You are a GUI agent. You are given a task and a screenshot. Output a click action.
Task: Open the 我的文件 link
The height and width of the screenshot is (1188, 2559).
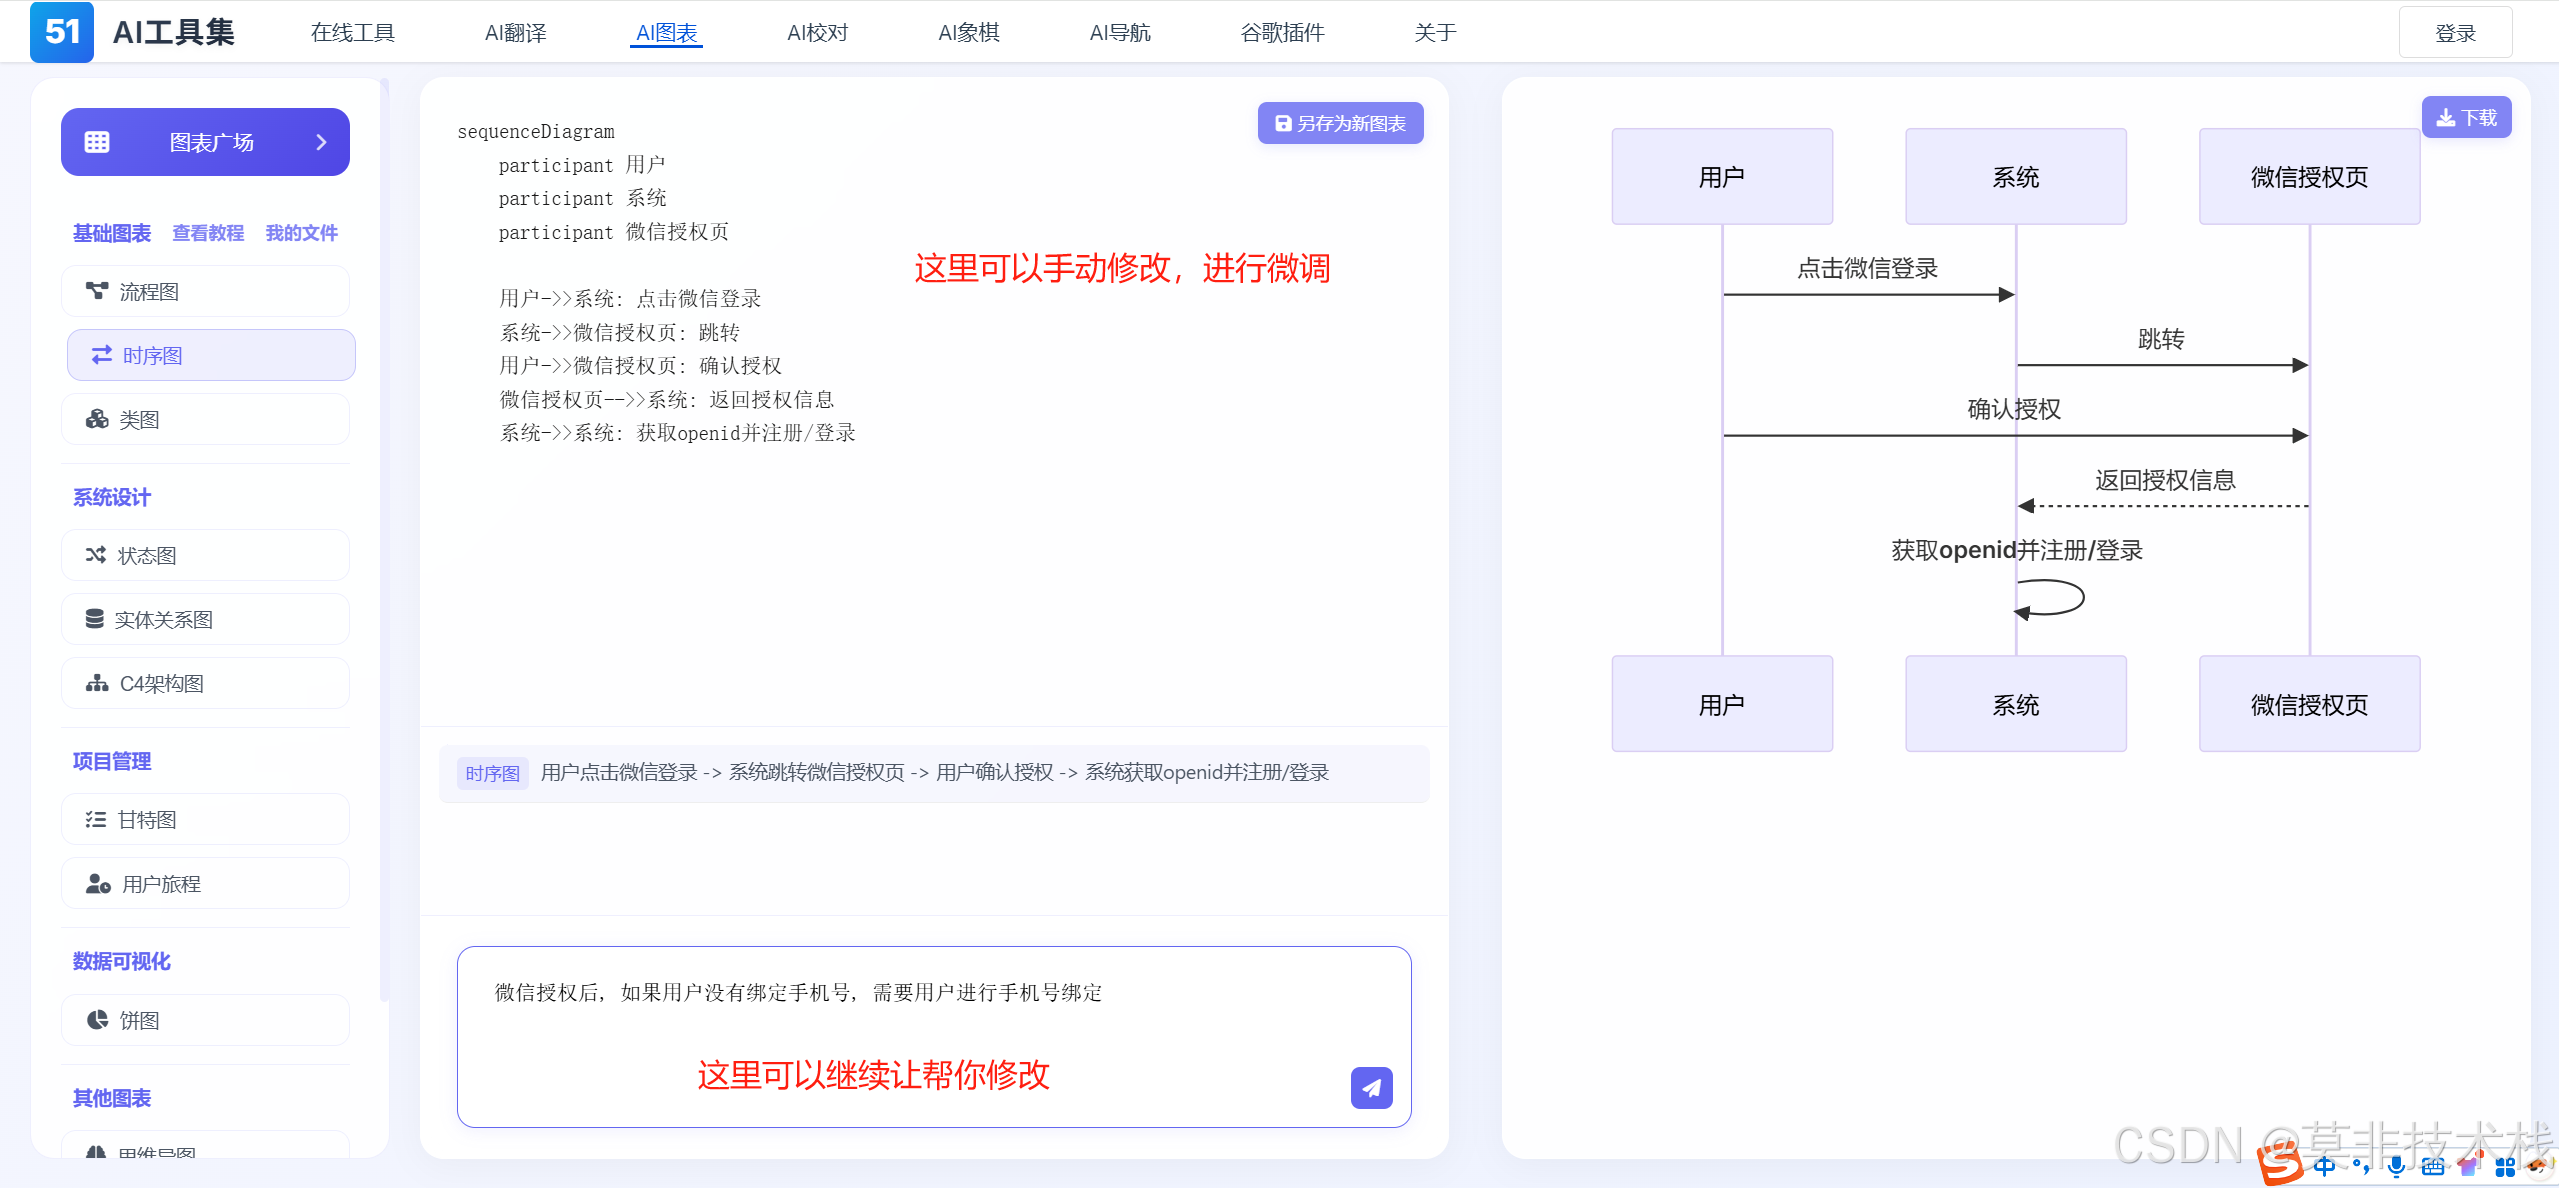tap(301, 233)
